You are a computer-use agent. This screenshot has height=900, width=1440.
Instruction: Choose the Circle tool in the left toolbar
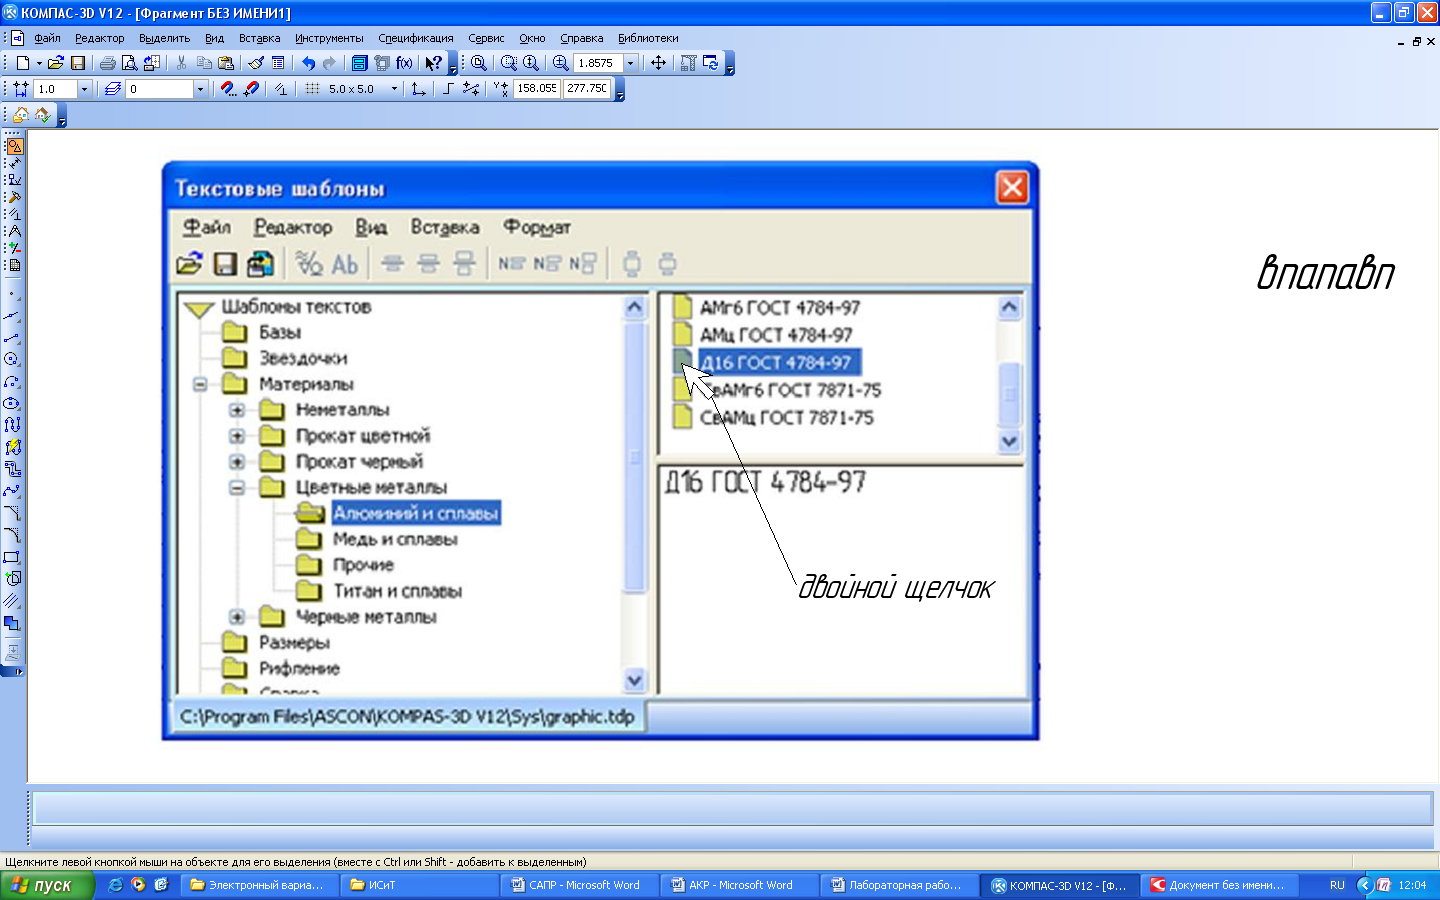tap(12, 359)
